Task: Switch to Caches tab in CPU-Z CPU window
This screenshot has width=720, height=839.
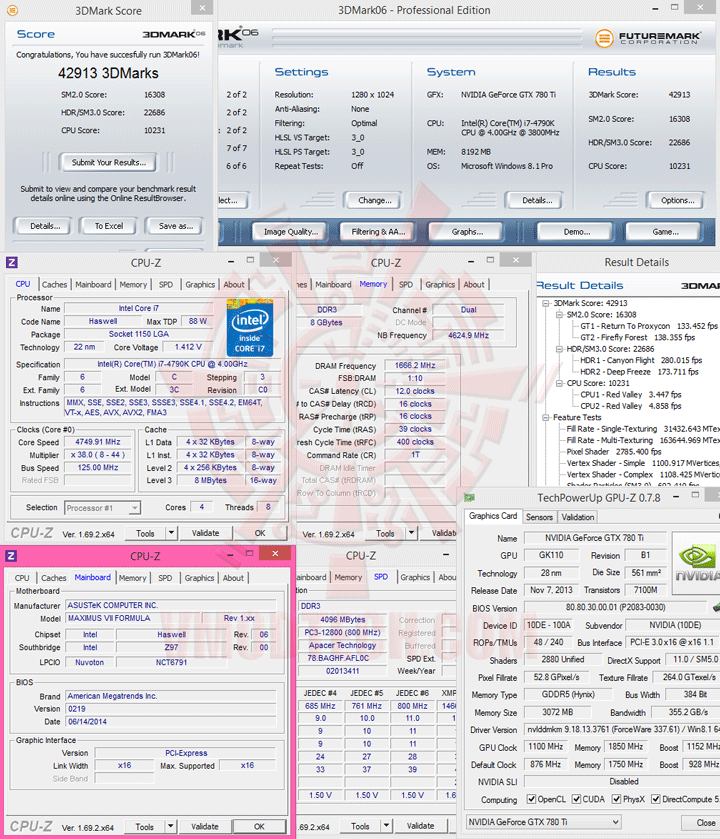Action: pyautogui.click(x=55, y=285)
